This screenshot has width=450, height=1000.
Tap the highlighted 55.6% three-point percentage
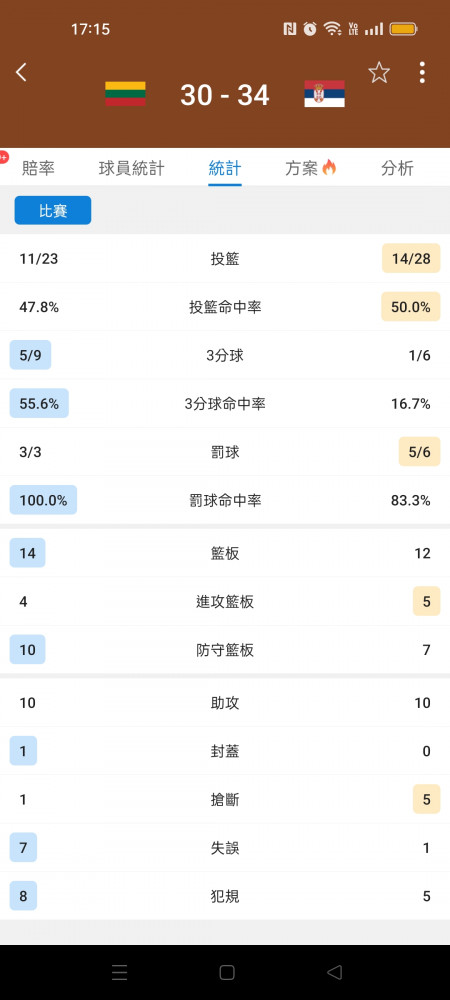(39, 403)
